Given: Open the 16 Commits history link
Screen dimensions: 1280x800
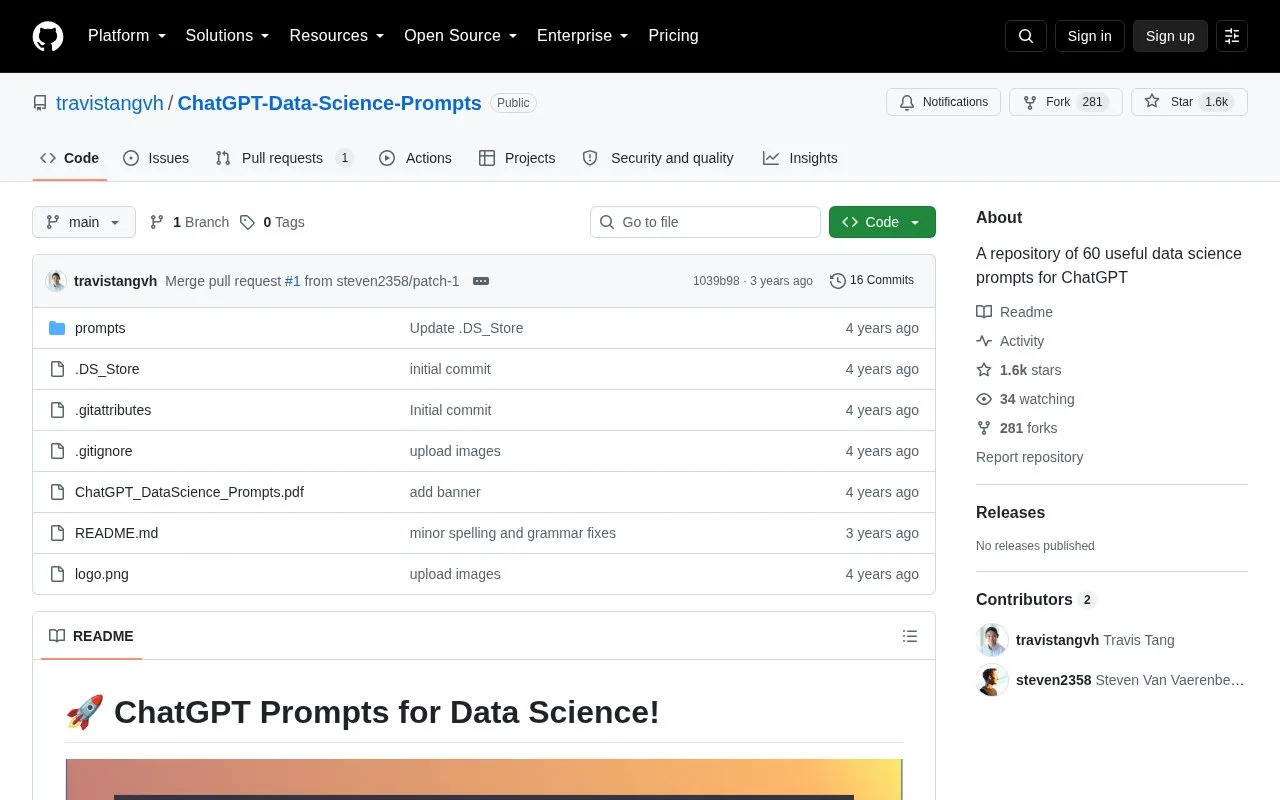Looking at the screenshot, I should click(872, 281).
